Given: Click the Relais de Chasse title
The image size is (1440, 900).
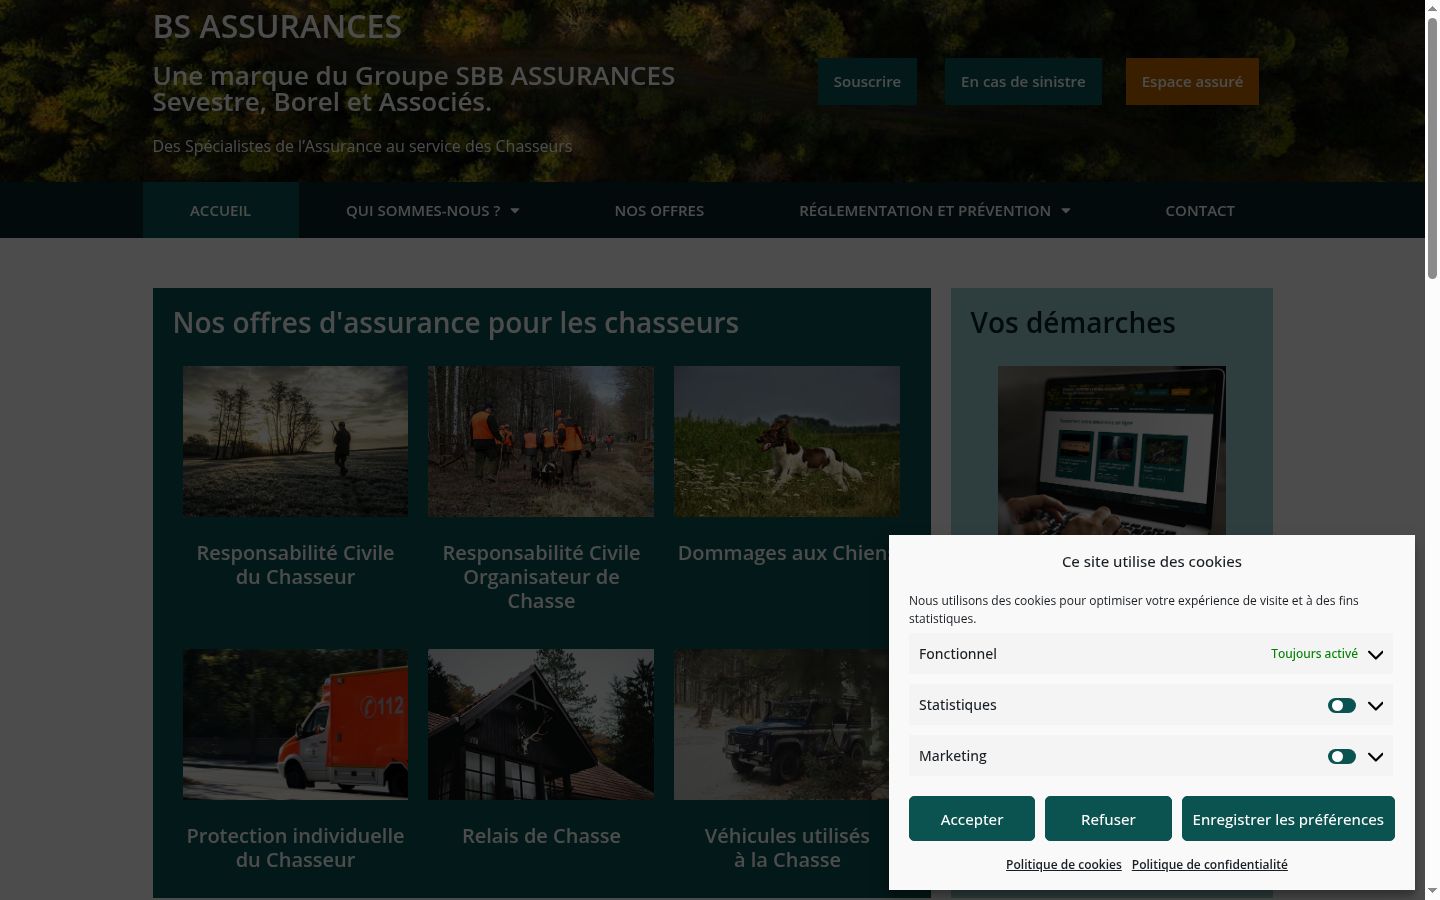Looking at the screenshot, I should tap(541, 836).
